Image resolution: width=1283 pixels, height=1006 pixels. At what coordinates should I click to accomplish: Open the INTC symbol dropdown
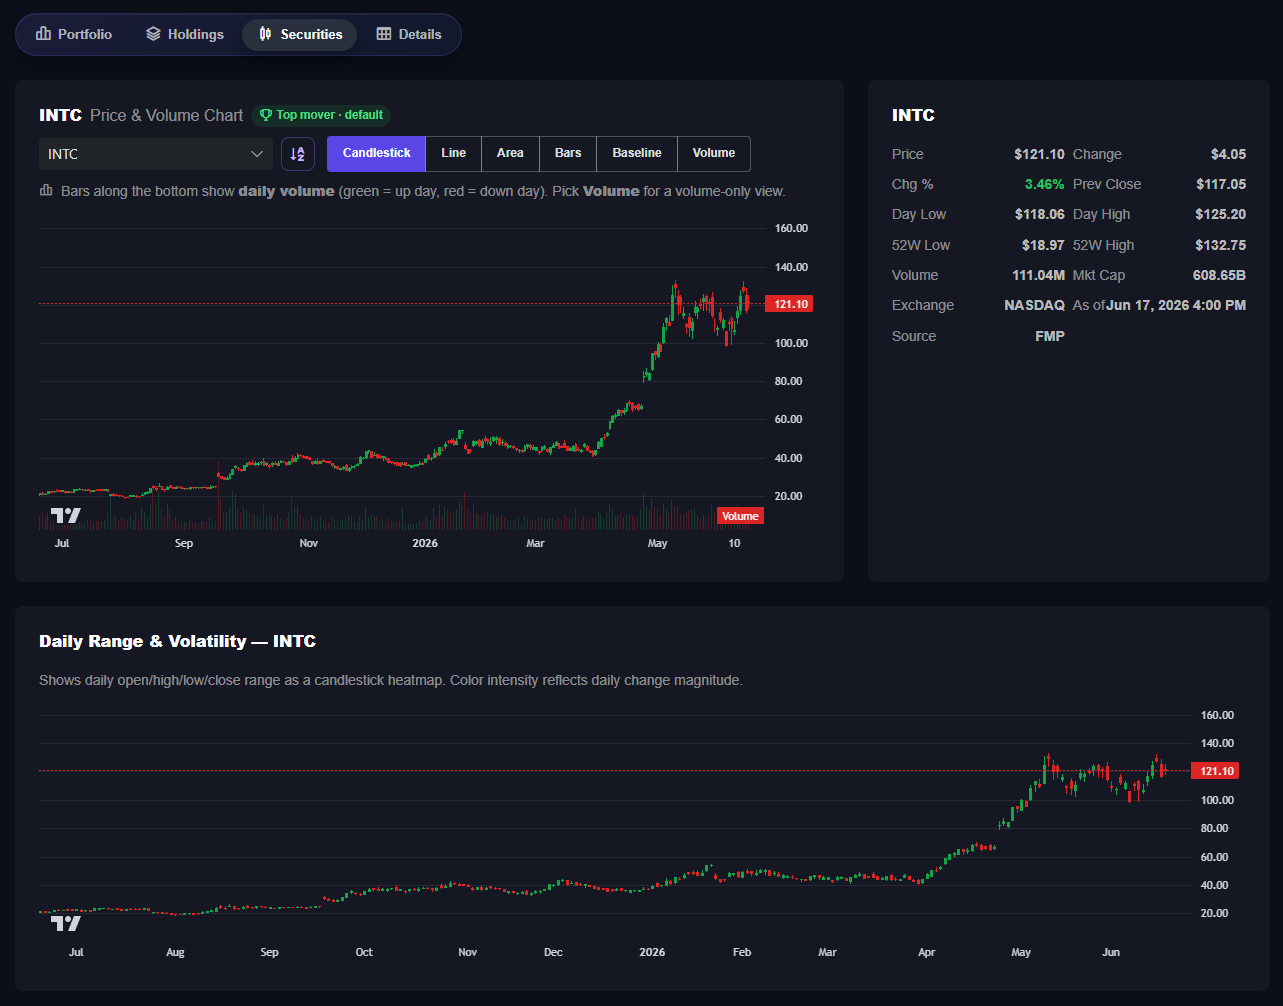(156, 154)
